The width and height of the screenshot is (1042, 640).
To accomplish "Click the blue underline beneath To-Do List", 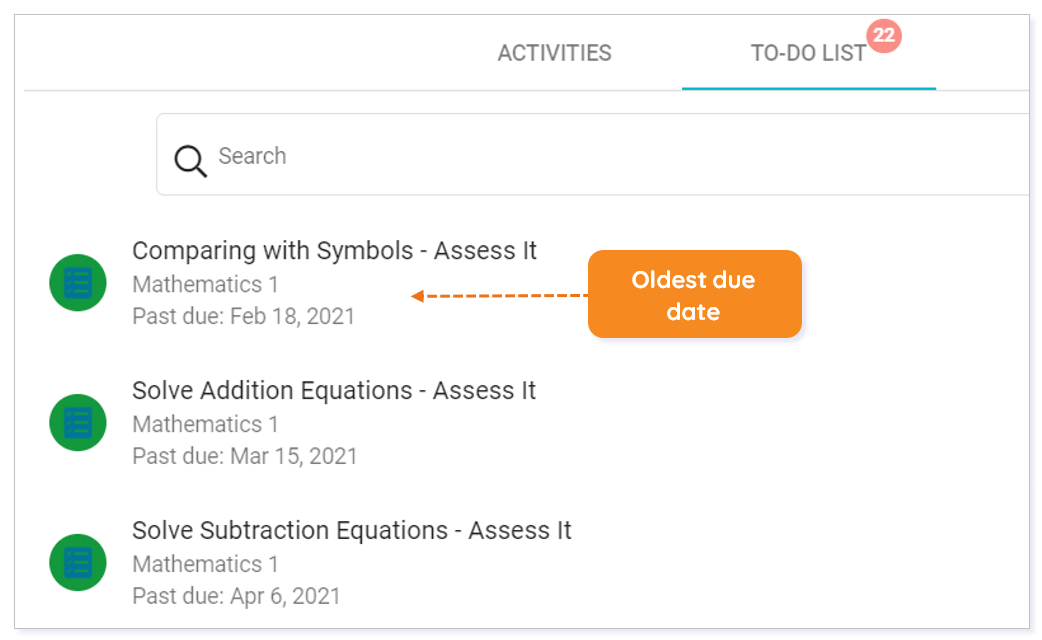I will (x=809, y=88).
